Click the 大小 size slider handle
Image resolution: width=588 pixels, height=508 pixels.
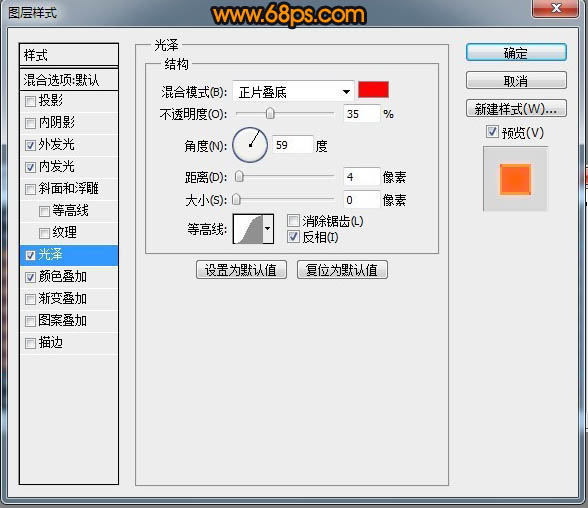tap(236, 199)
